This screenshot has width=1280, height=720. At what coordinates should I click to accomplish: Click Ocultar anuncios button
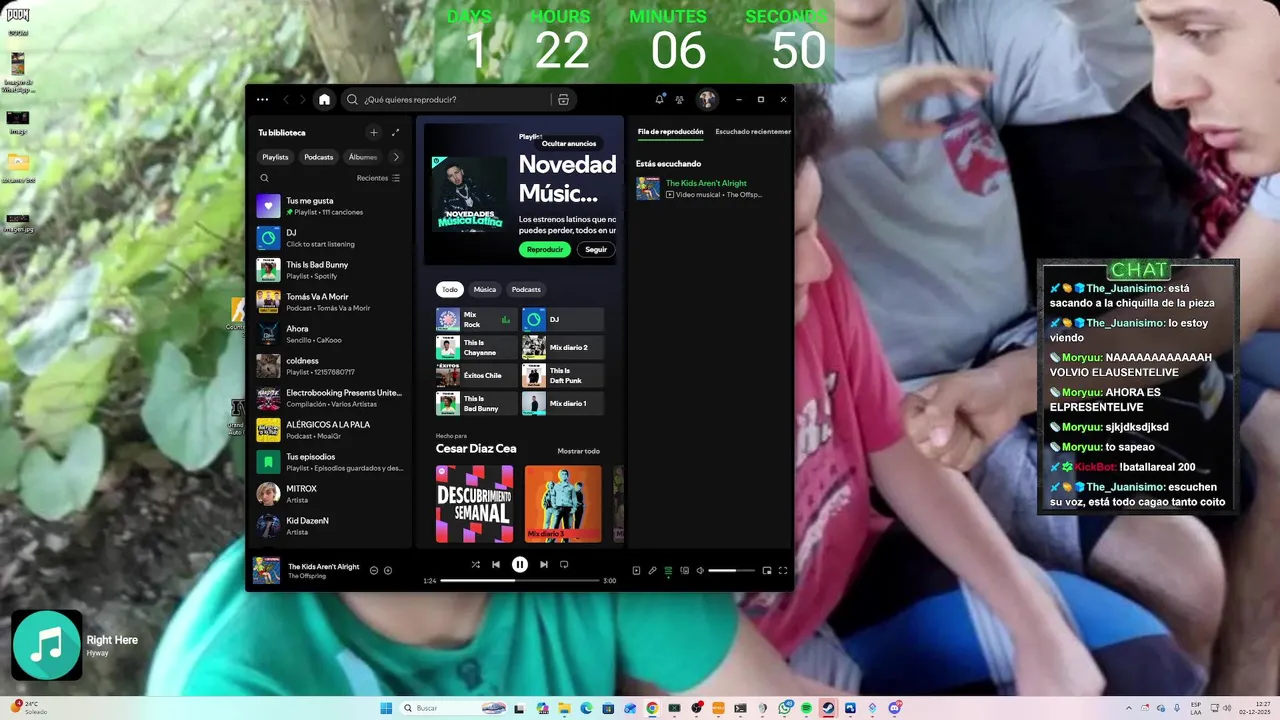(569, 143)
